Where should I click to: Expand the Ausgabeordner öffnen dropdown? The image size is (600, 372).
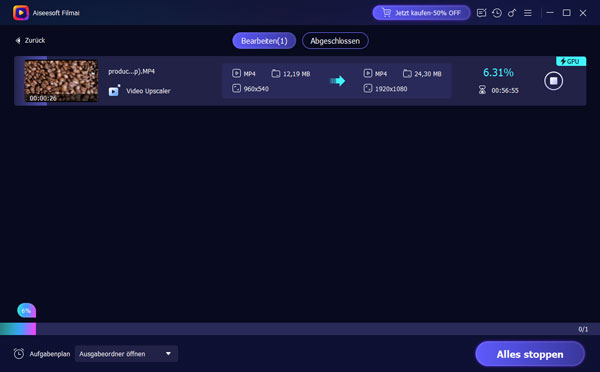126,354
